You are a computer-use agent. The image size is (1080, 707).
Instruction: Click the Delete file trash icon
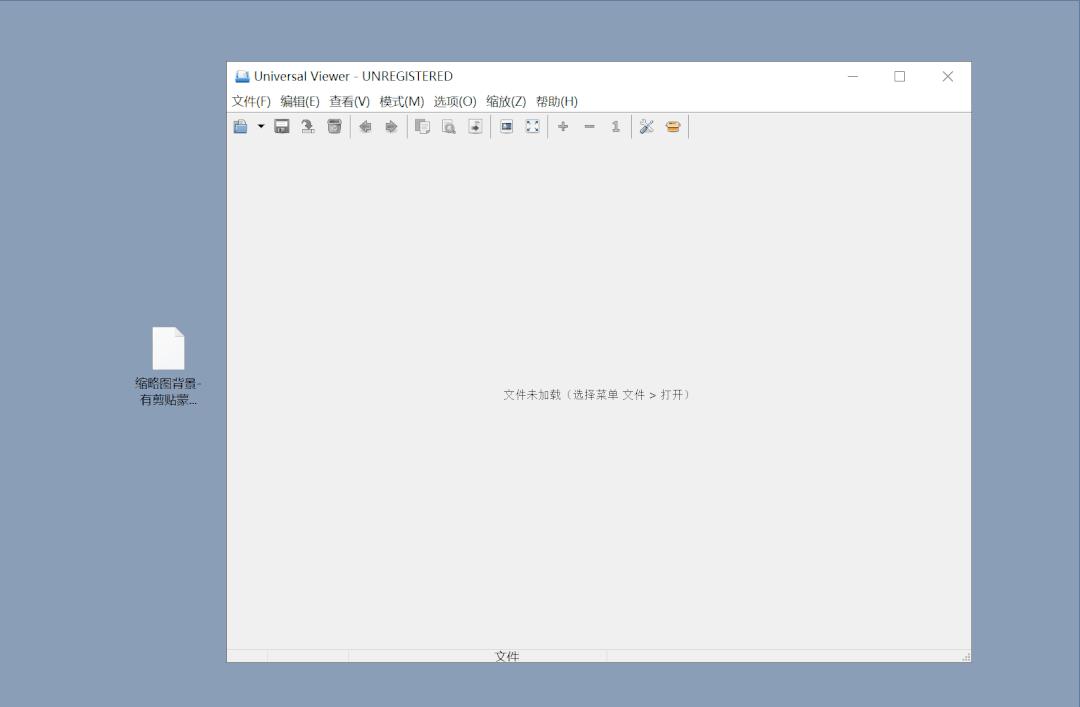(x=335, y=126)
